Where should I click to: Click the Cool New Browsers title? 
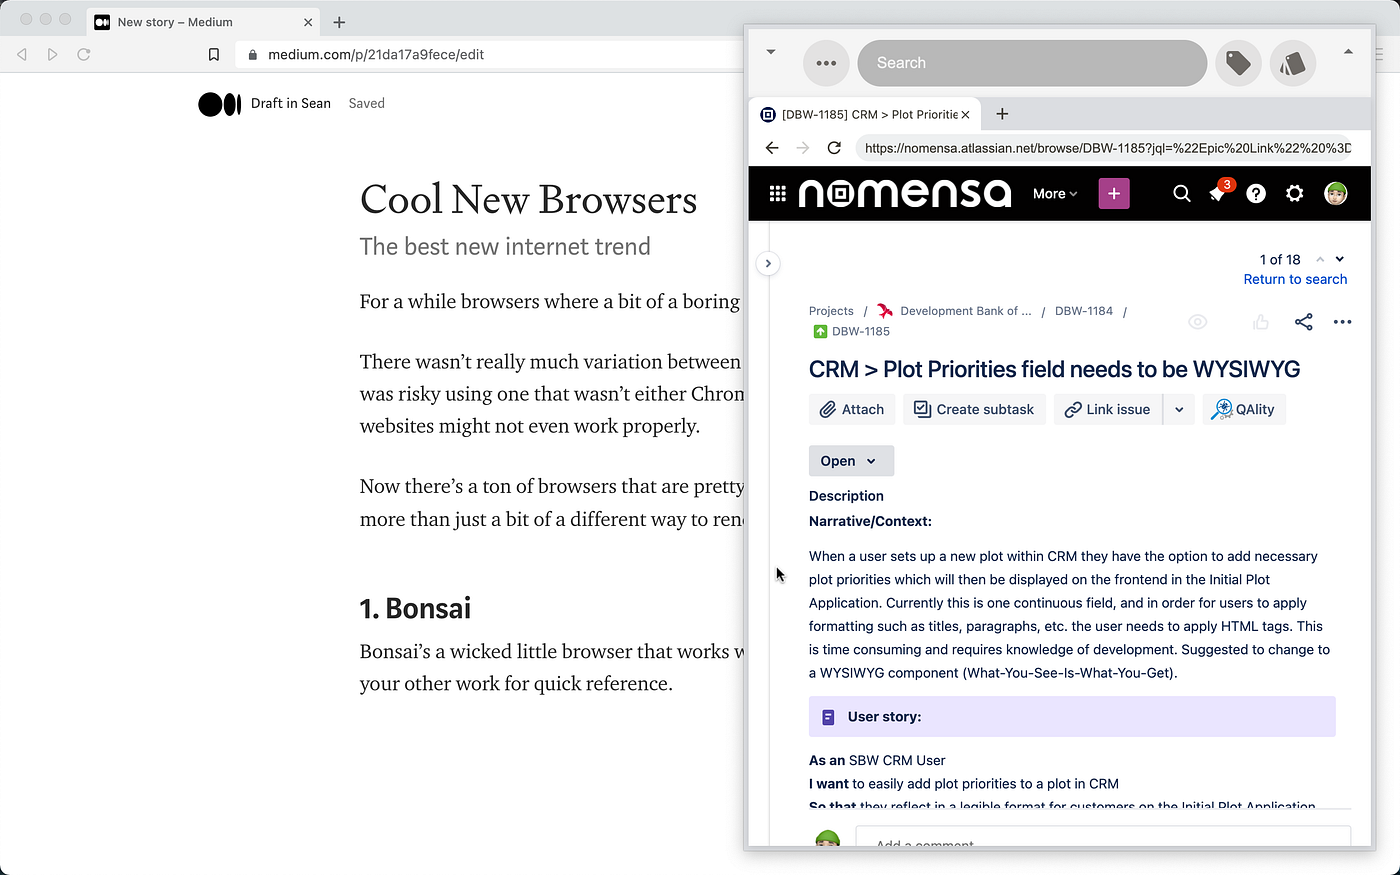click(x=528, y=199)
